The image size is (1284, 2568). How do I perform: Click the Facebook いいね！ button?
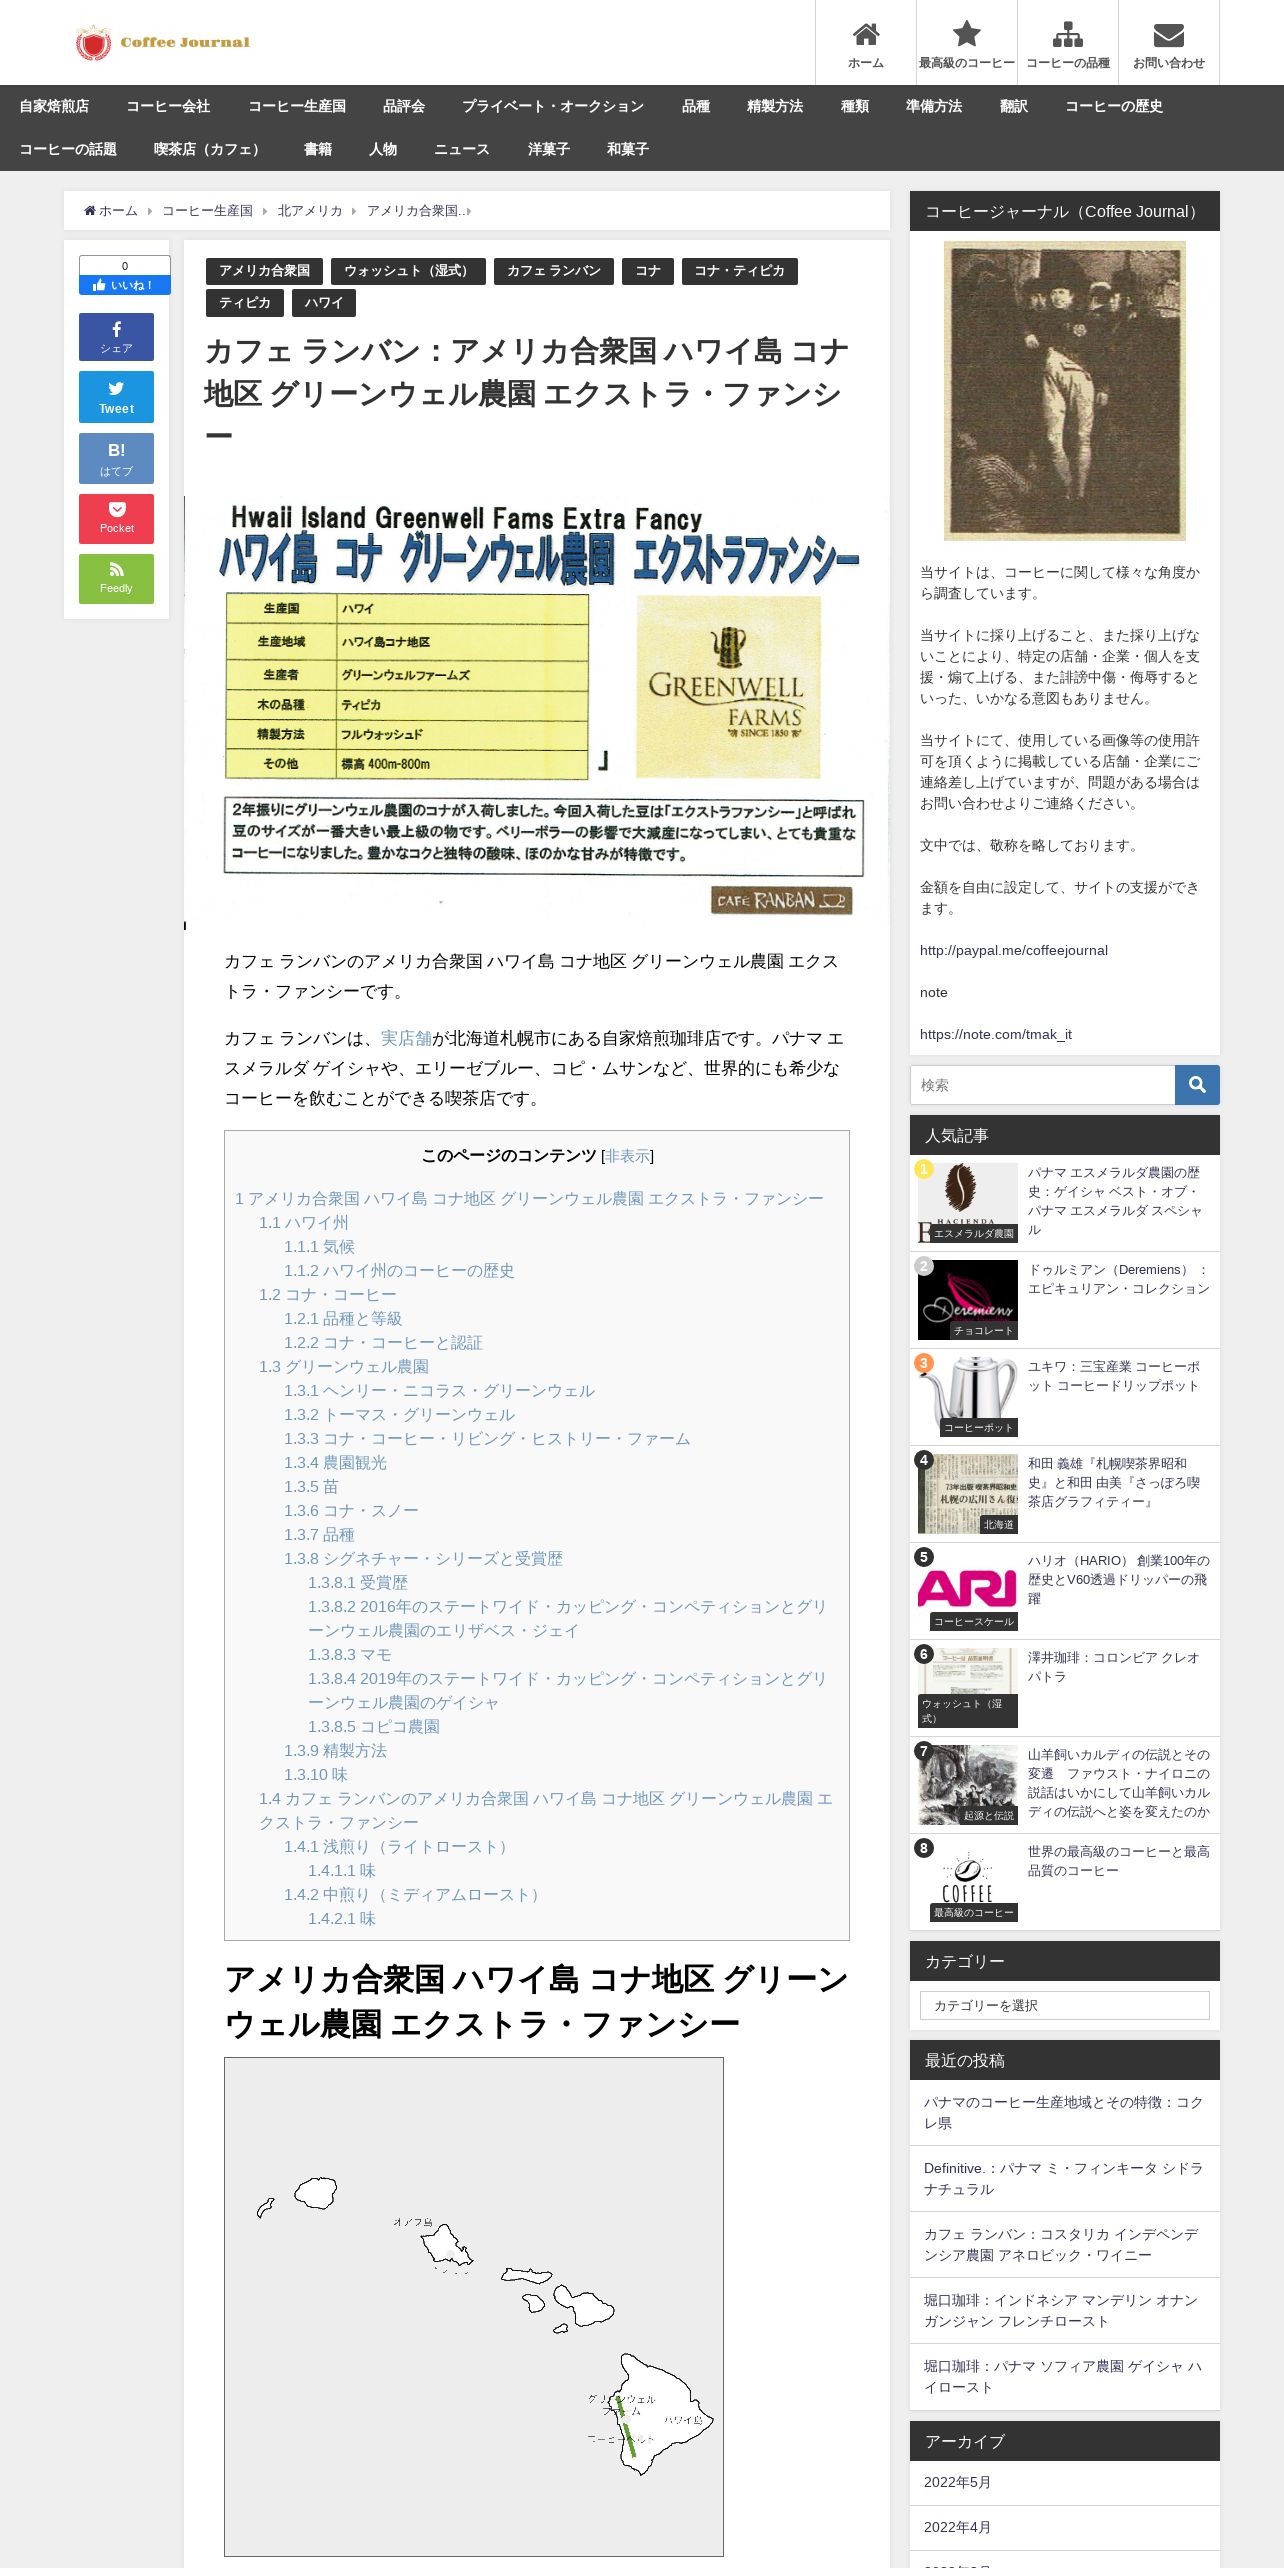pyautogui.click(x=125, y=285)
